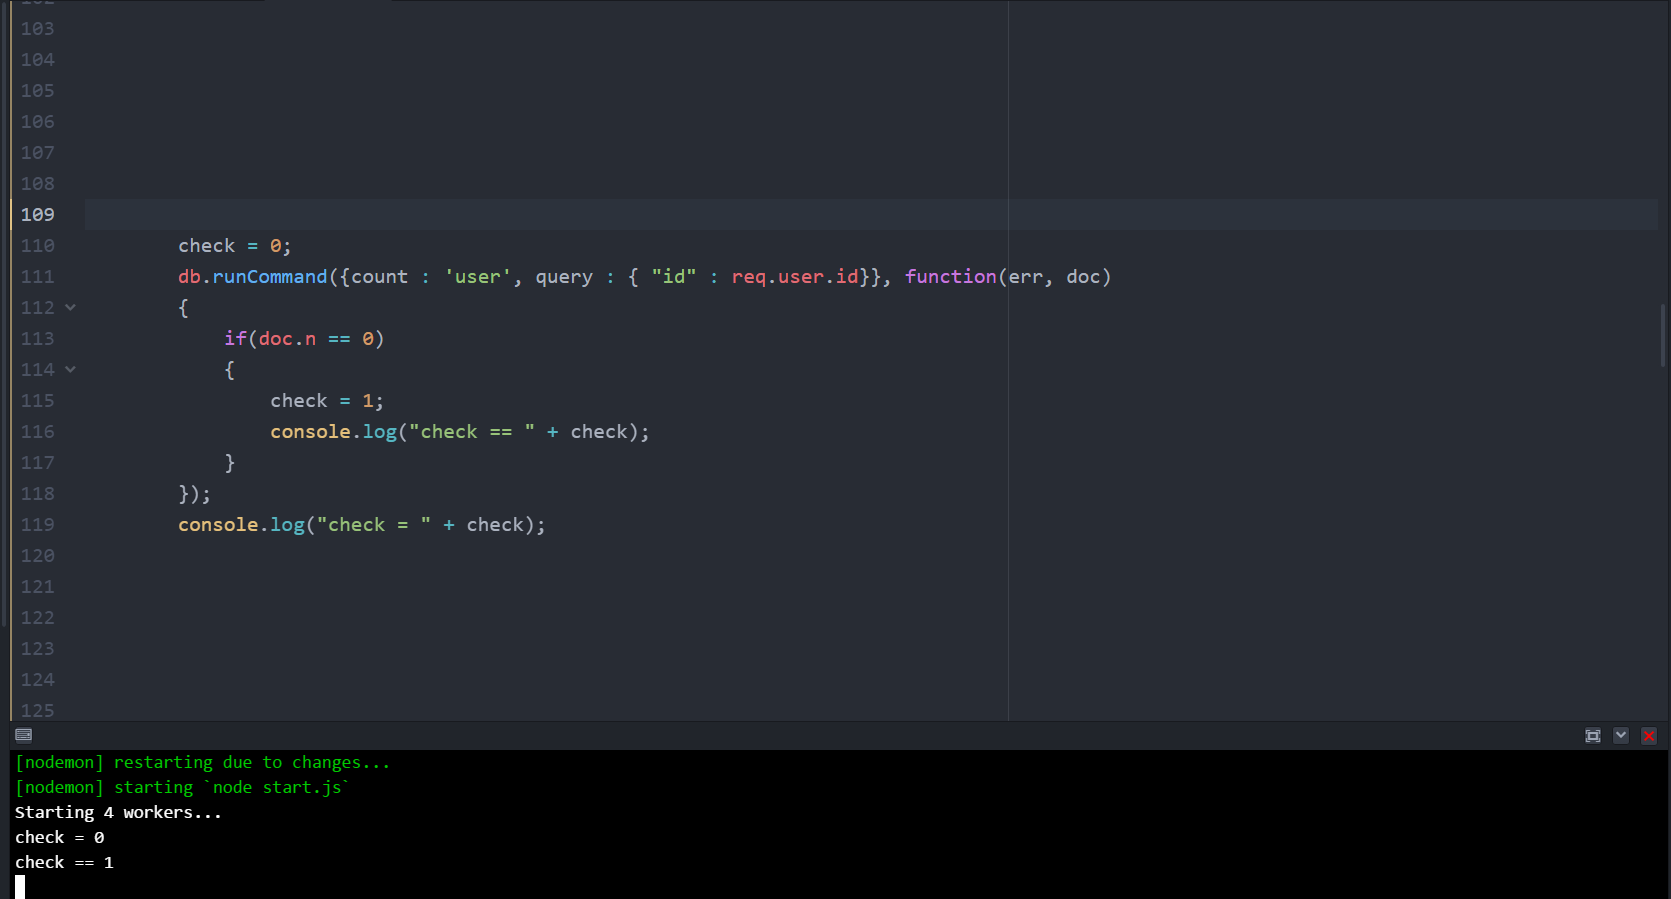The image size is (1671, 899).
Task: Place cursor on 'check = 0;' statement
Action: coord(234,246)
